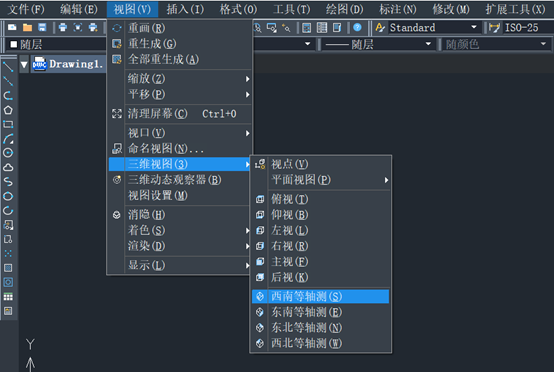The image size is (554, 372).
Task: Click the 消隐(H) hide icon
Action: click(117, 215)
